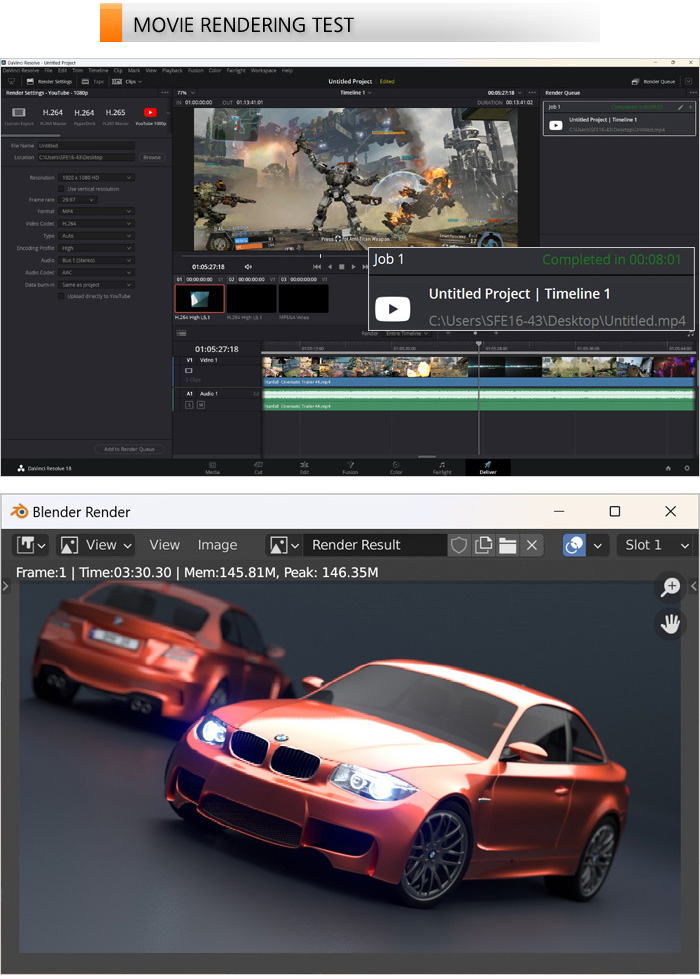
Task: Open the Video Codec H.264 dropdown
Action: (x=96, y=224)
